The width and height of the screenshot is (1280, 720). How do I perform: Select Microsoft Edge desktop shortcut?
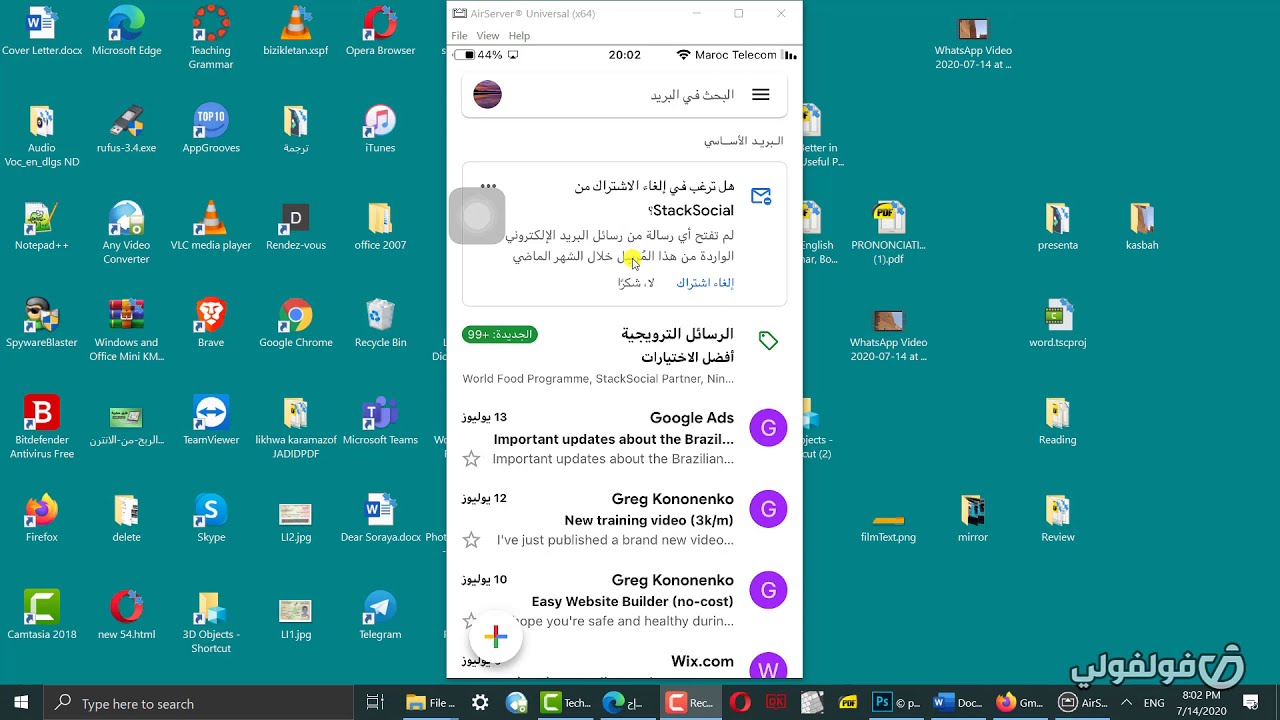127,31
